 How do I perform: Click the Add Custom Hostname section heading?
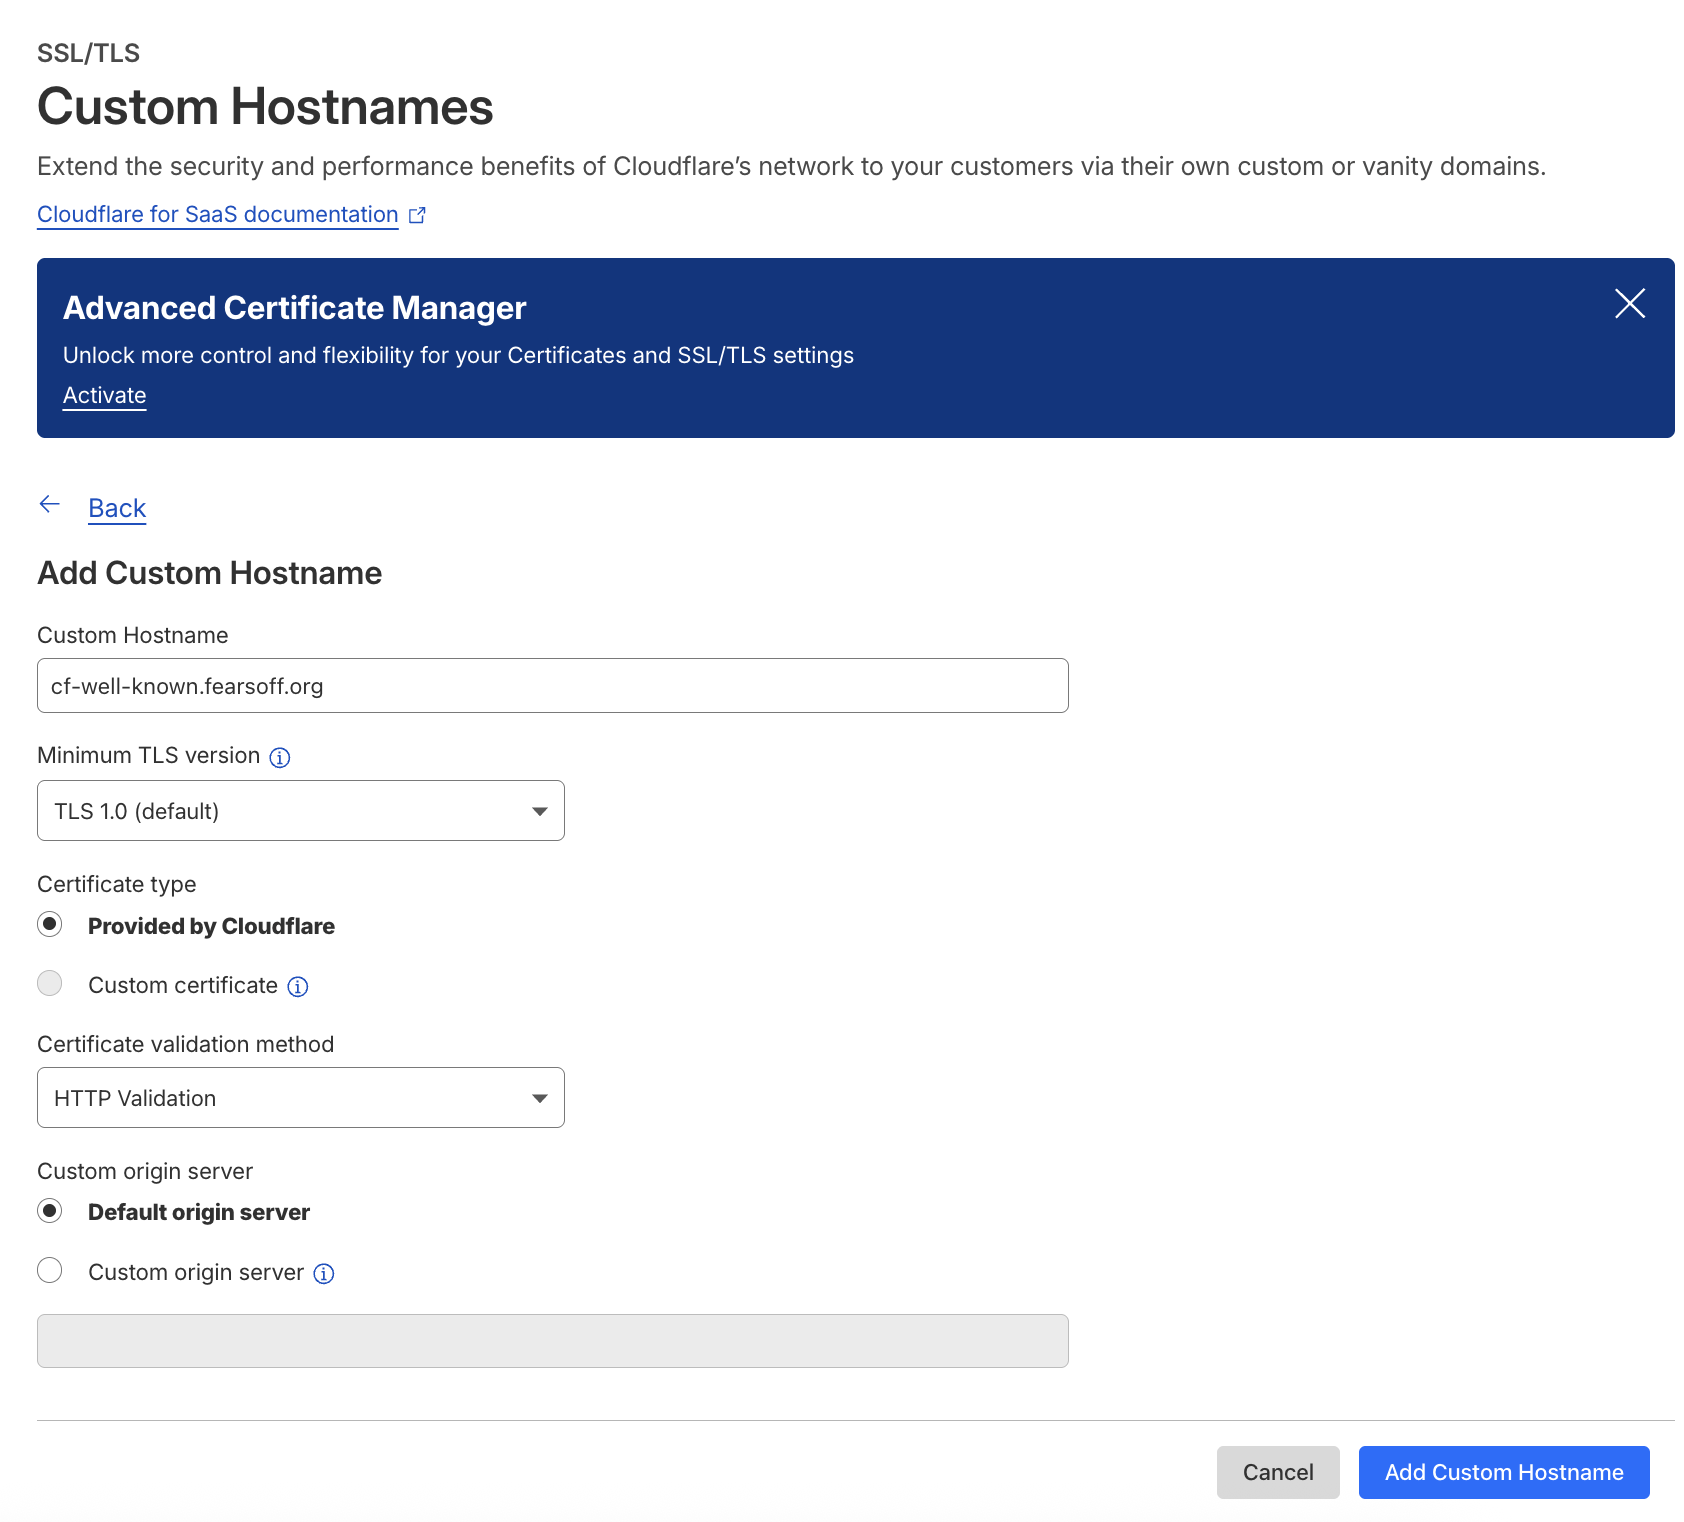(x=210, y=573)
